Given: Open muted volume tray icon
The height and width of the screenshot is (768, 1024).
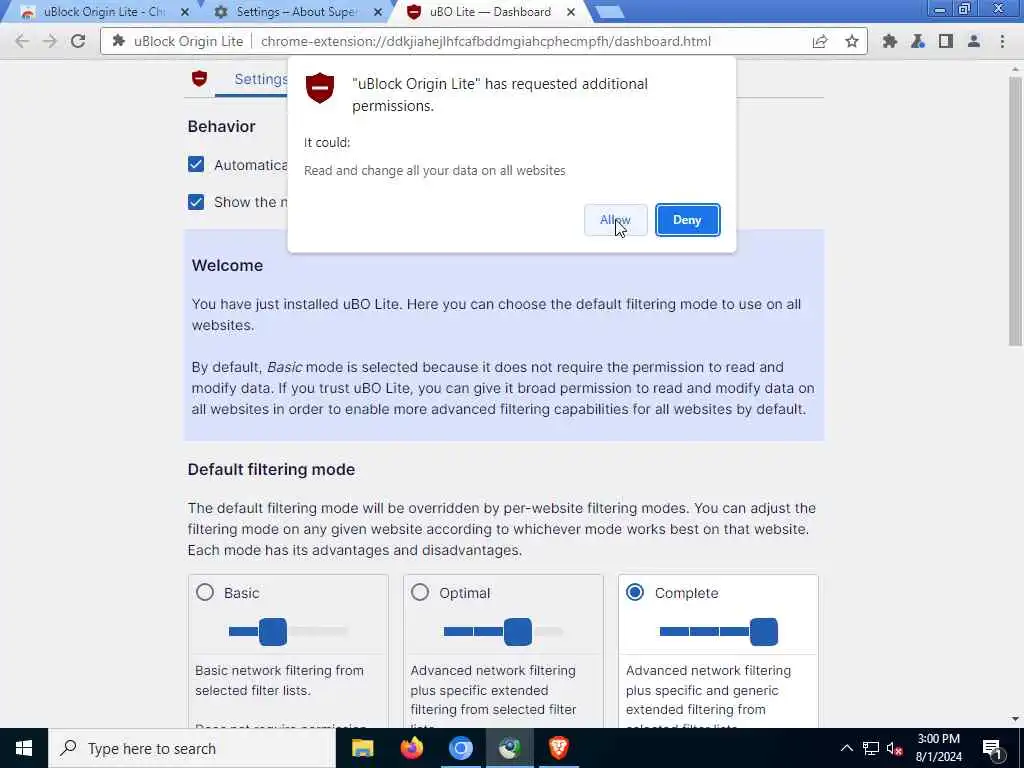Looking at the screenshot, I should point(894,748).
